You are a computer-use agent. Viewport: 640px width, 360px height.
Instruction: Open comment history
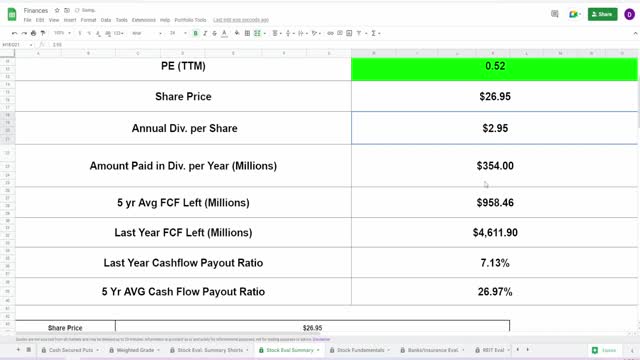tap(554, 14)
